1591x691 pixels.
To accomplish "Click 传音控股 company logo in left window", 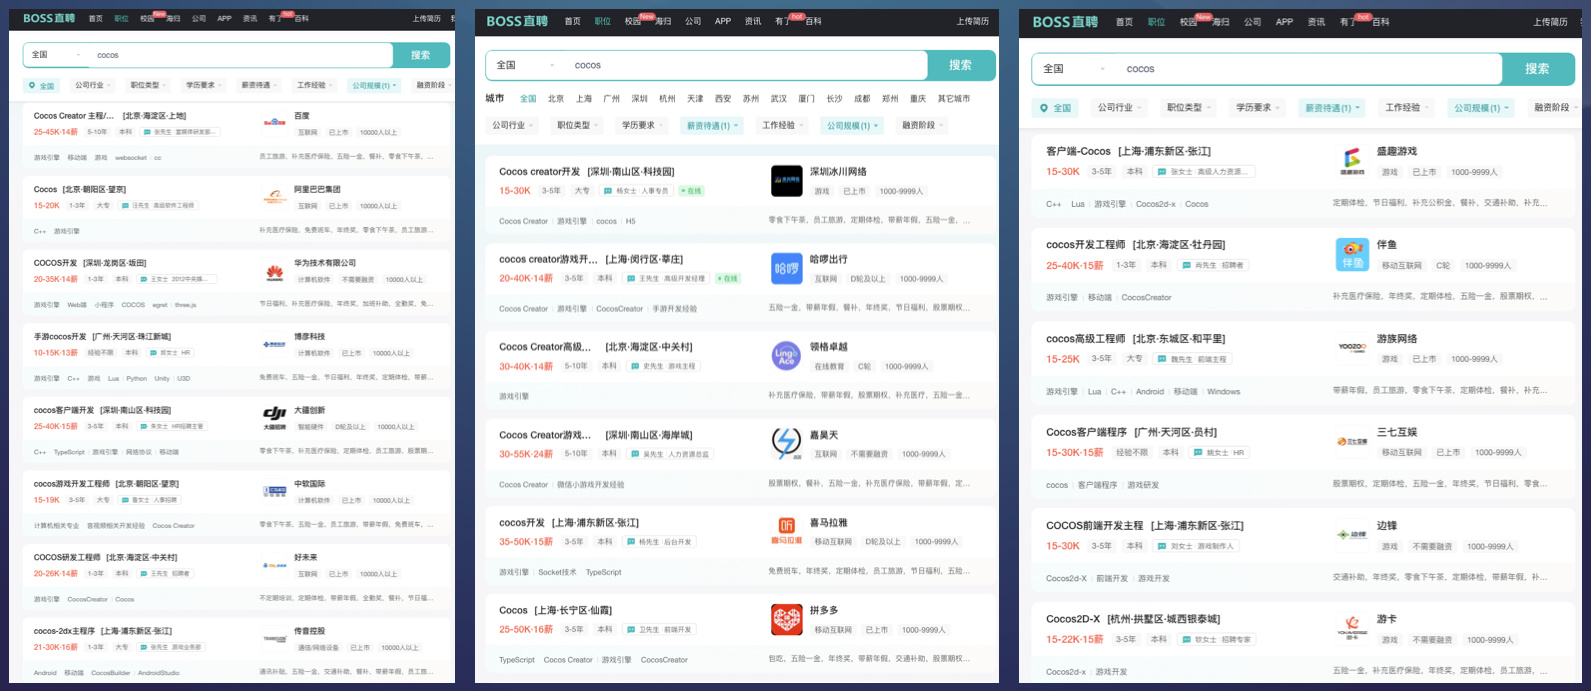I will pos(274,638).
